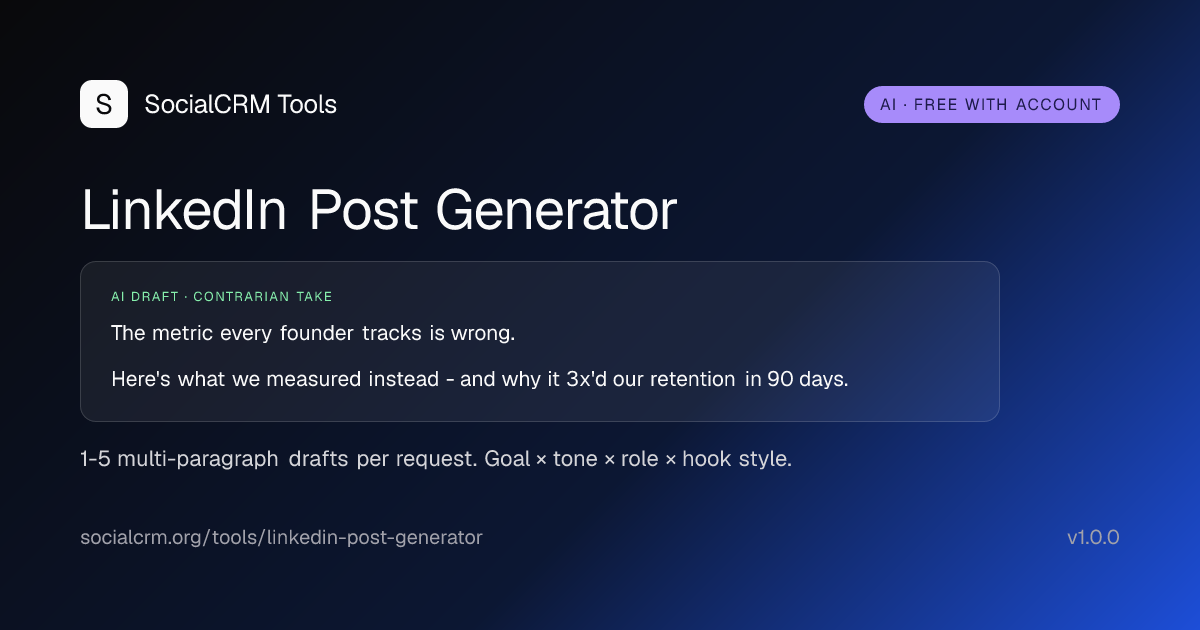Image resolution: width=1200 pixels, height=630 pixels.
Task: Select the line "The metric every founder tracks is wrong."
Action: 313,333
